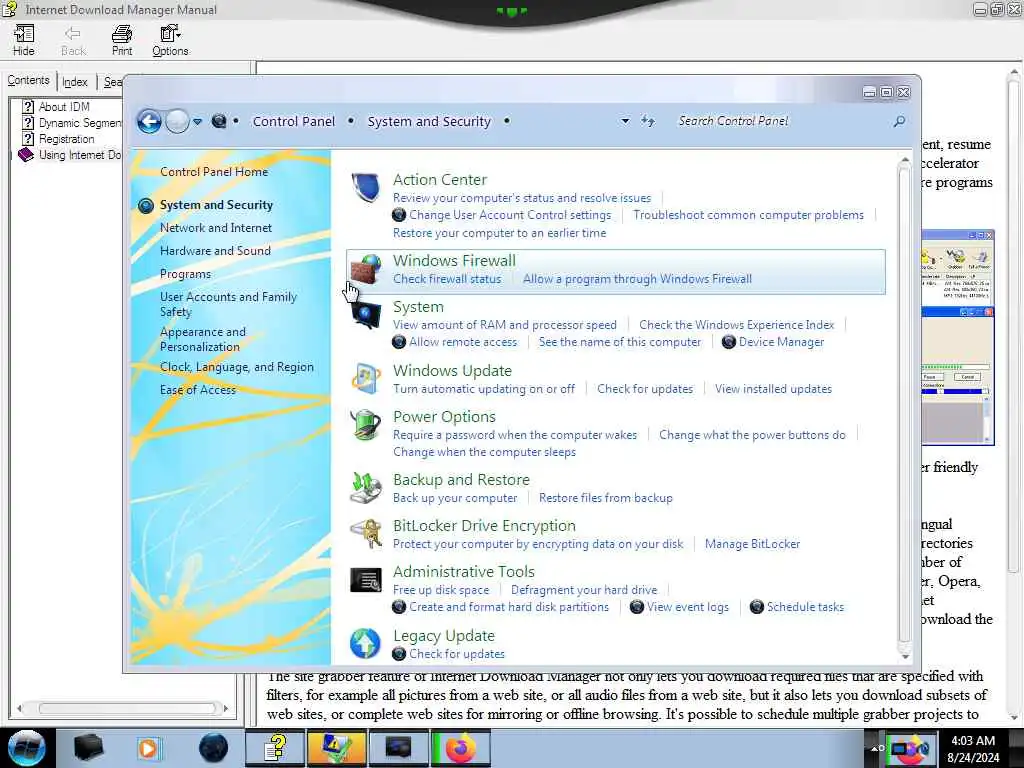Click System and Security breadcrumb
This screenshot has height=768, width=1024.
pos(428,121)
